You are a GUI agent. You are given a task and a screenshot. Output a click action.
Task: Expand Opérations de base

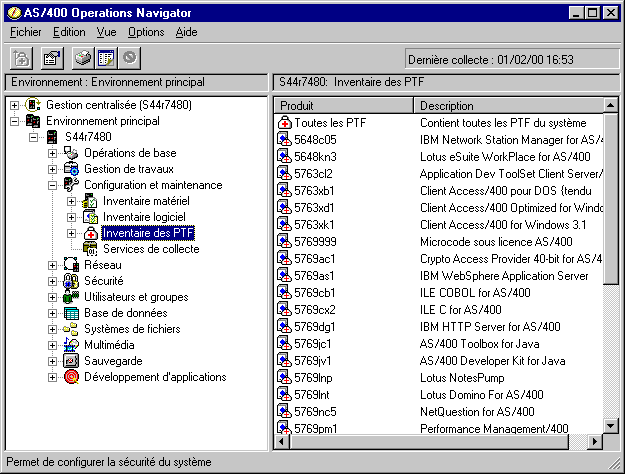(x=52, y=153)
